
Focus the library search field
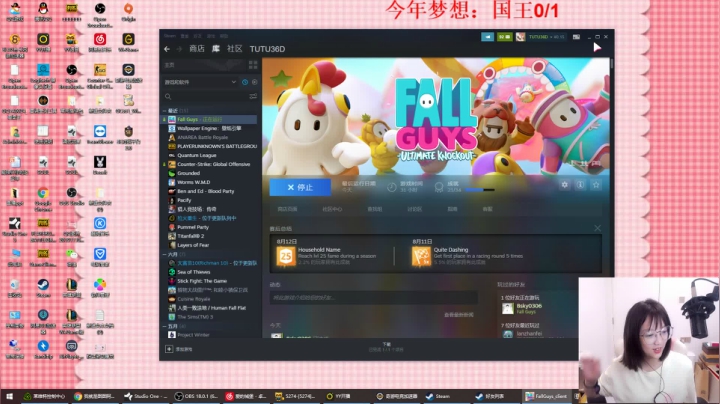point(204,96)
